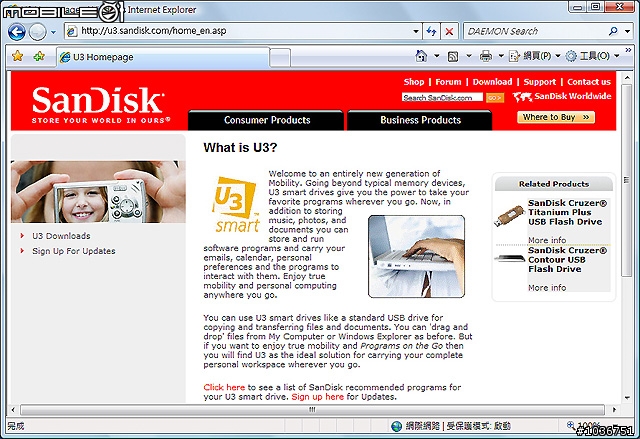Image resolution: width=640 pixels, height=439 pixels.
Task: Click the Cruzer Titanium Plus drive thumbnail
Action: (509, 216)
